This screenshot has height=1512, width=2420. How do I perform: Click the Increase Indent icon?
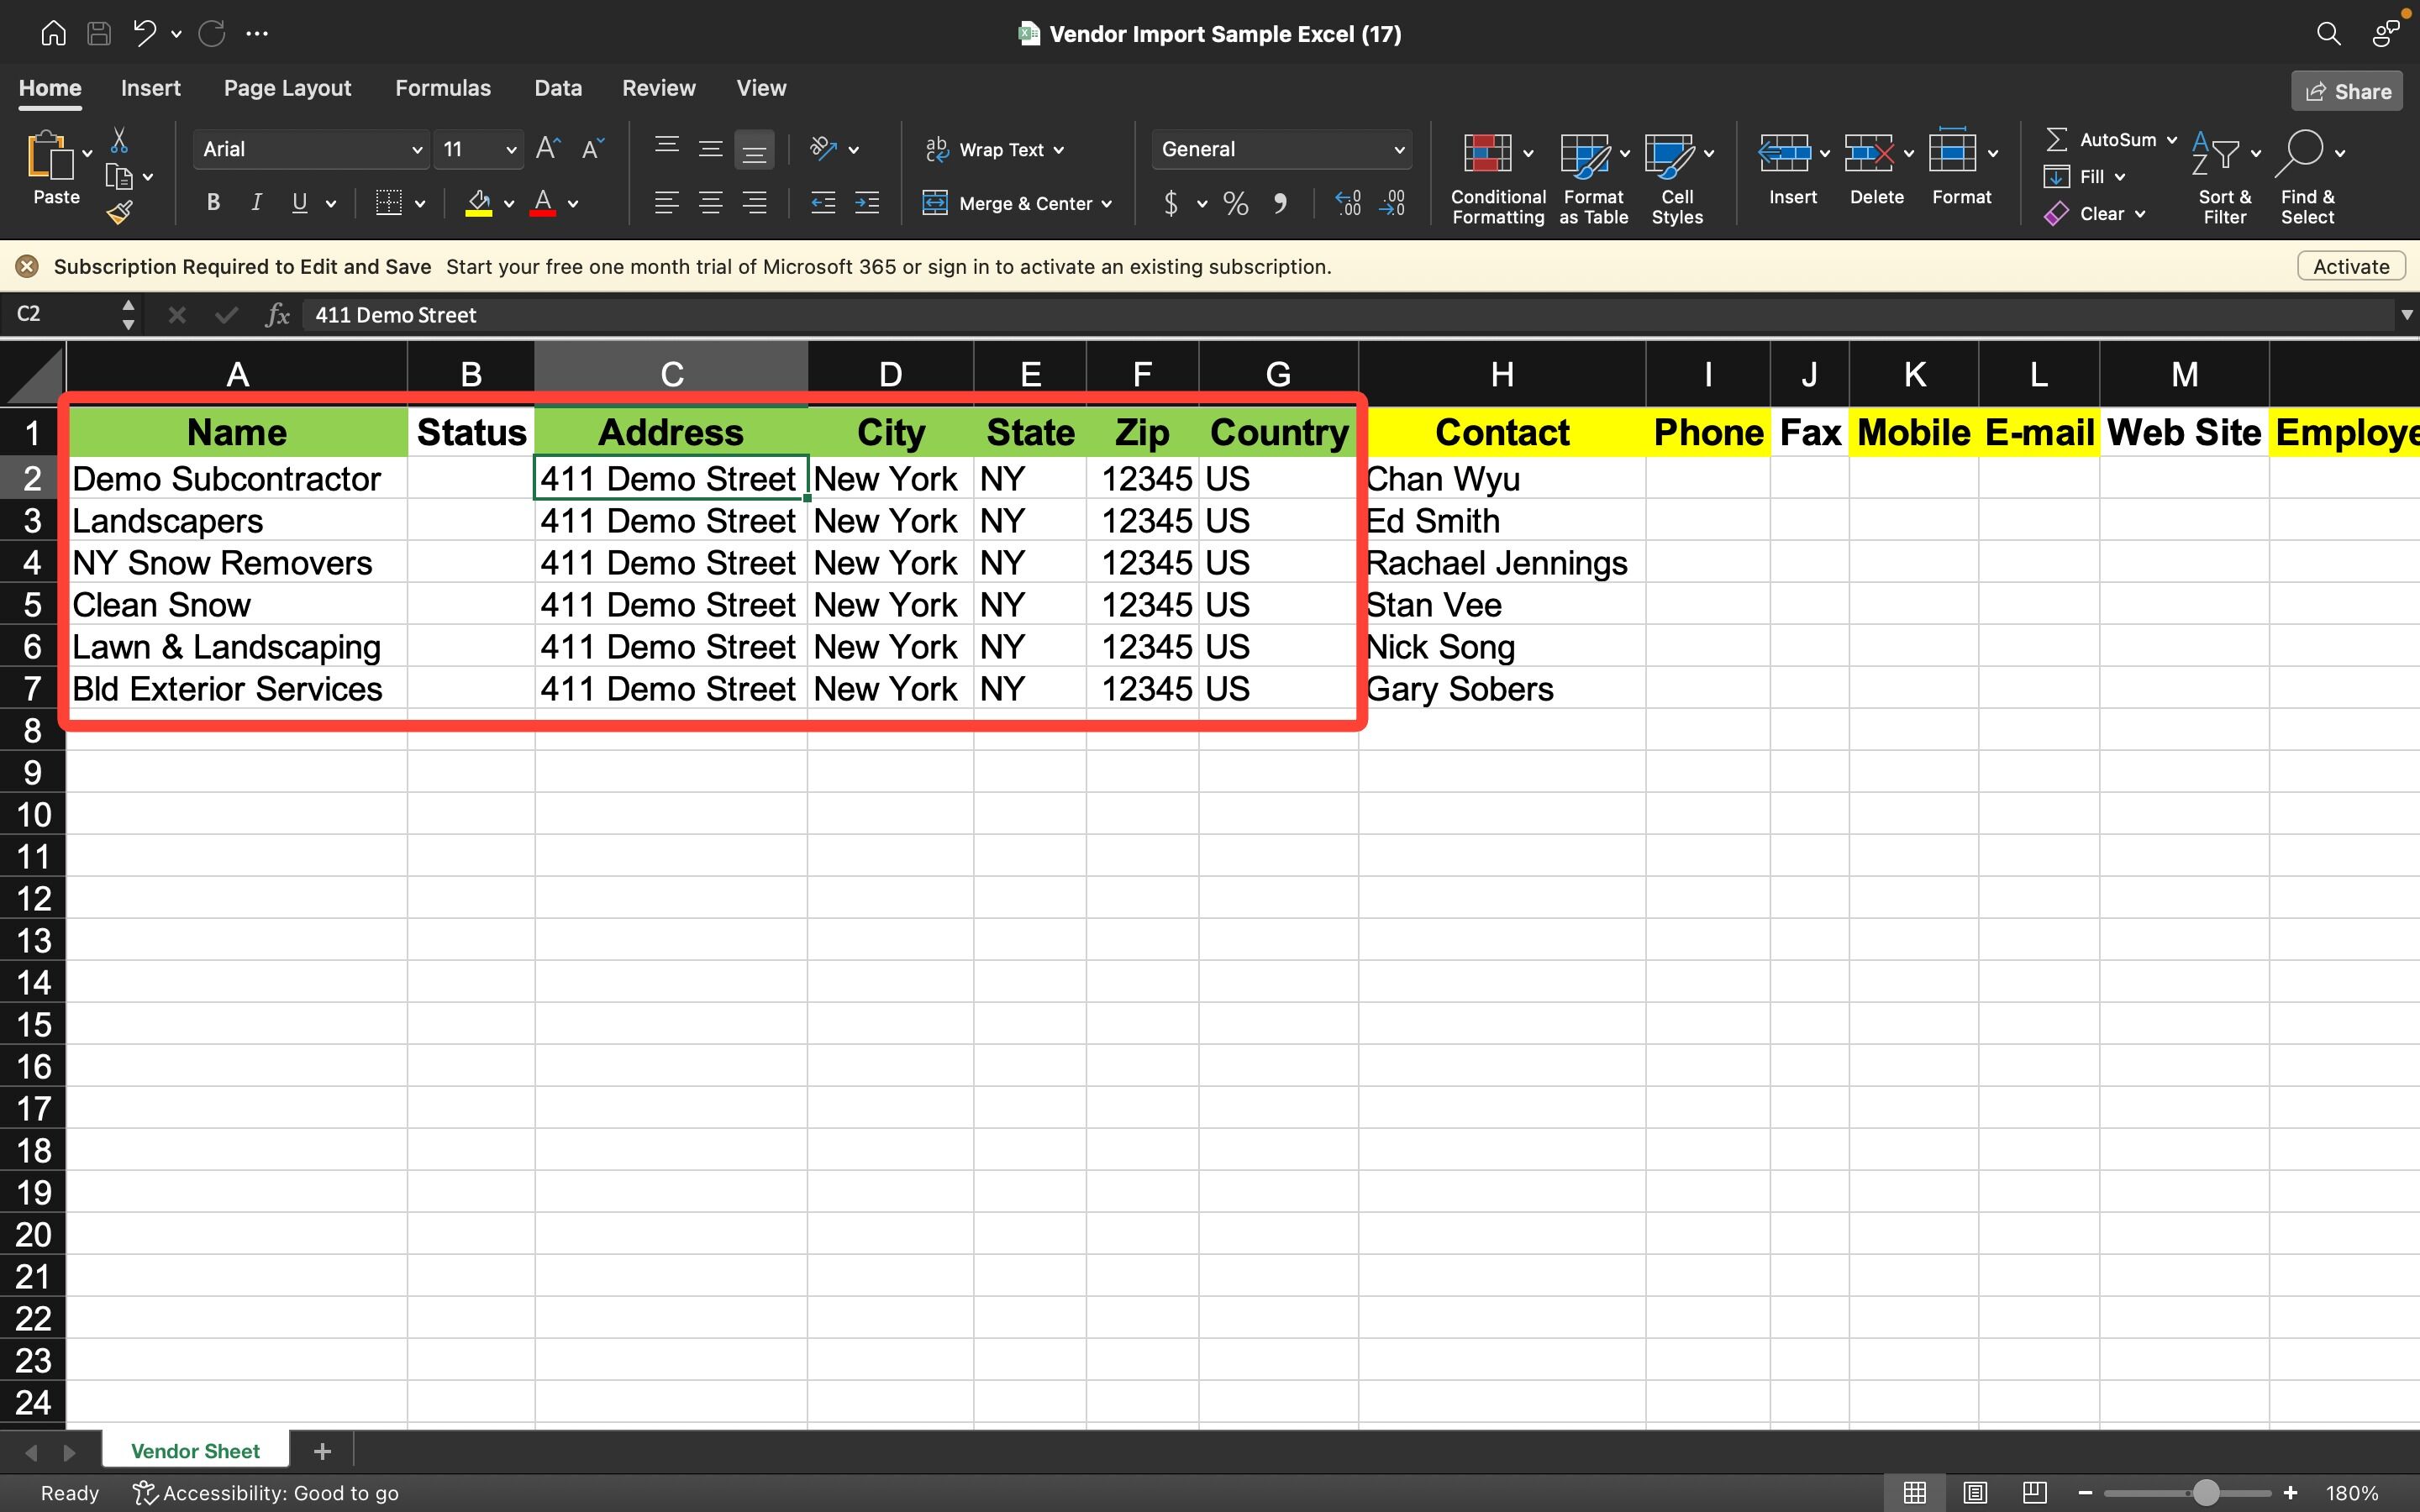(866, 203)
